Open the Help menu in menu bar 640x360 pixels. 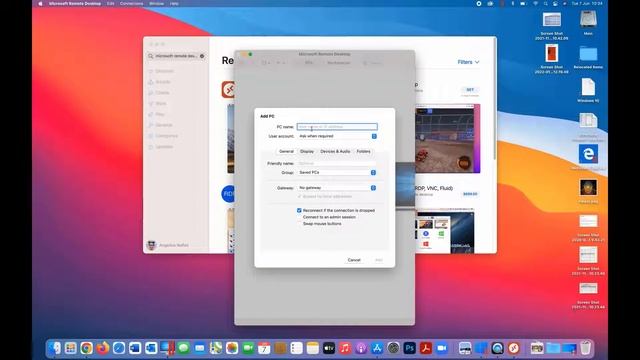174,3
